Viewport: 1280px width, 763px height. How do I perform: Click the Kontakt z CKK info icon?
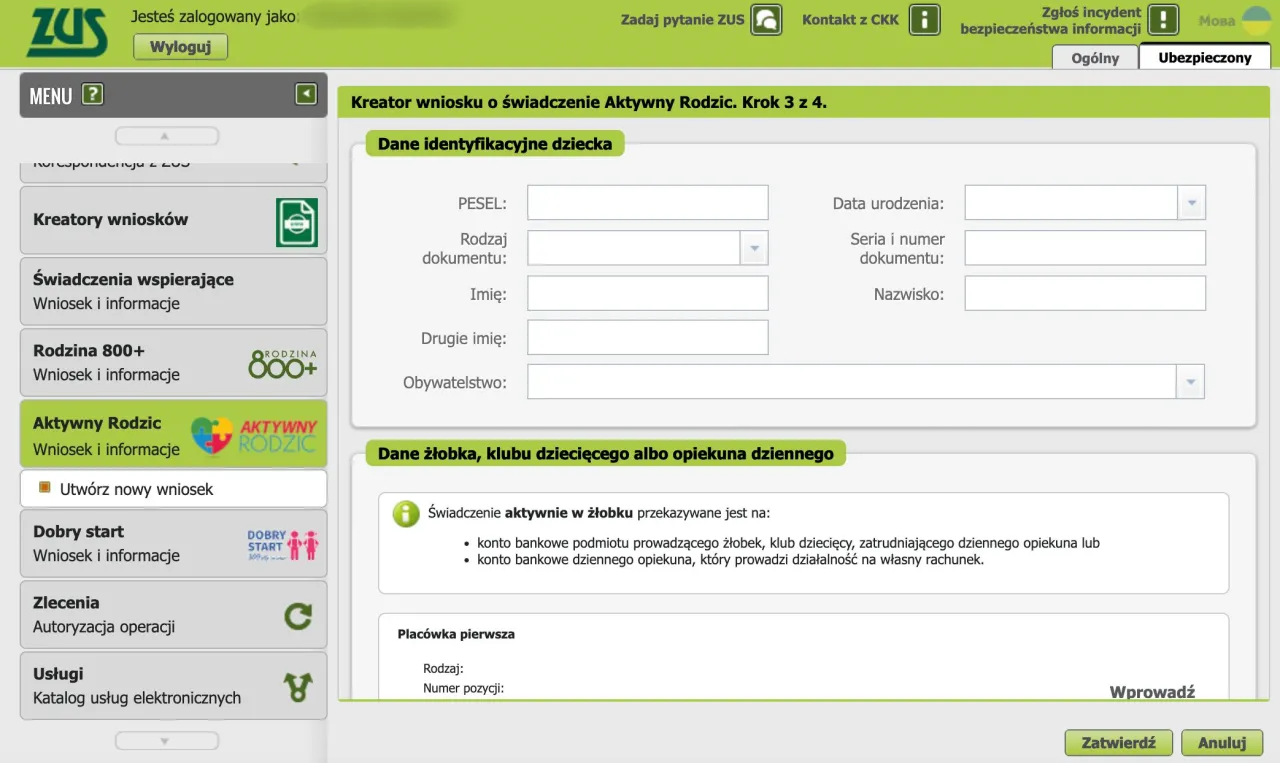(925, 19)
